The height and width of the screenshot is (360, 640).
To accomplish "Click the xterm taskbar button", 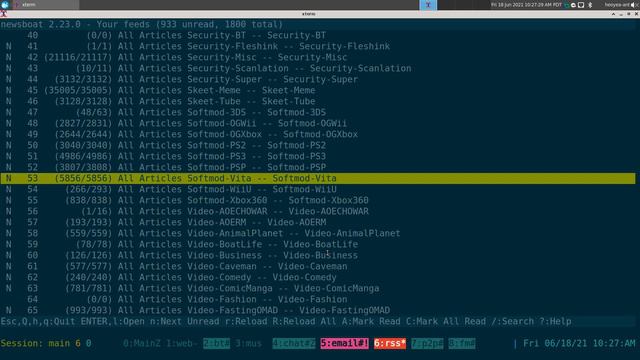I will pyautogui.click(x=45, y=4).
